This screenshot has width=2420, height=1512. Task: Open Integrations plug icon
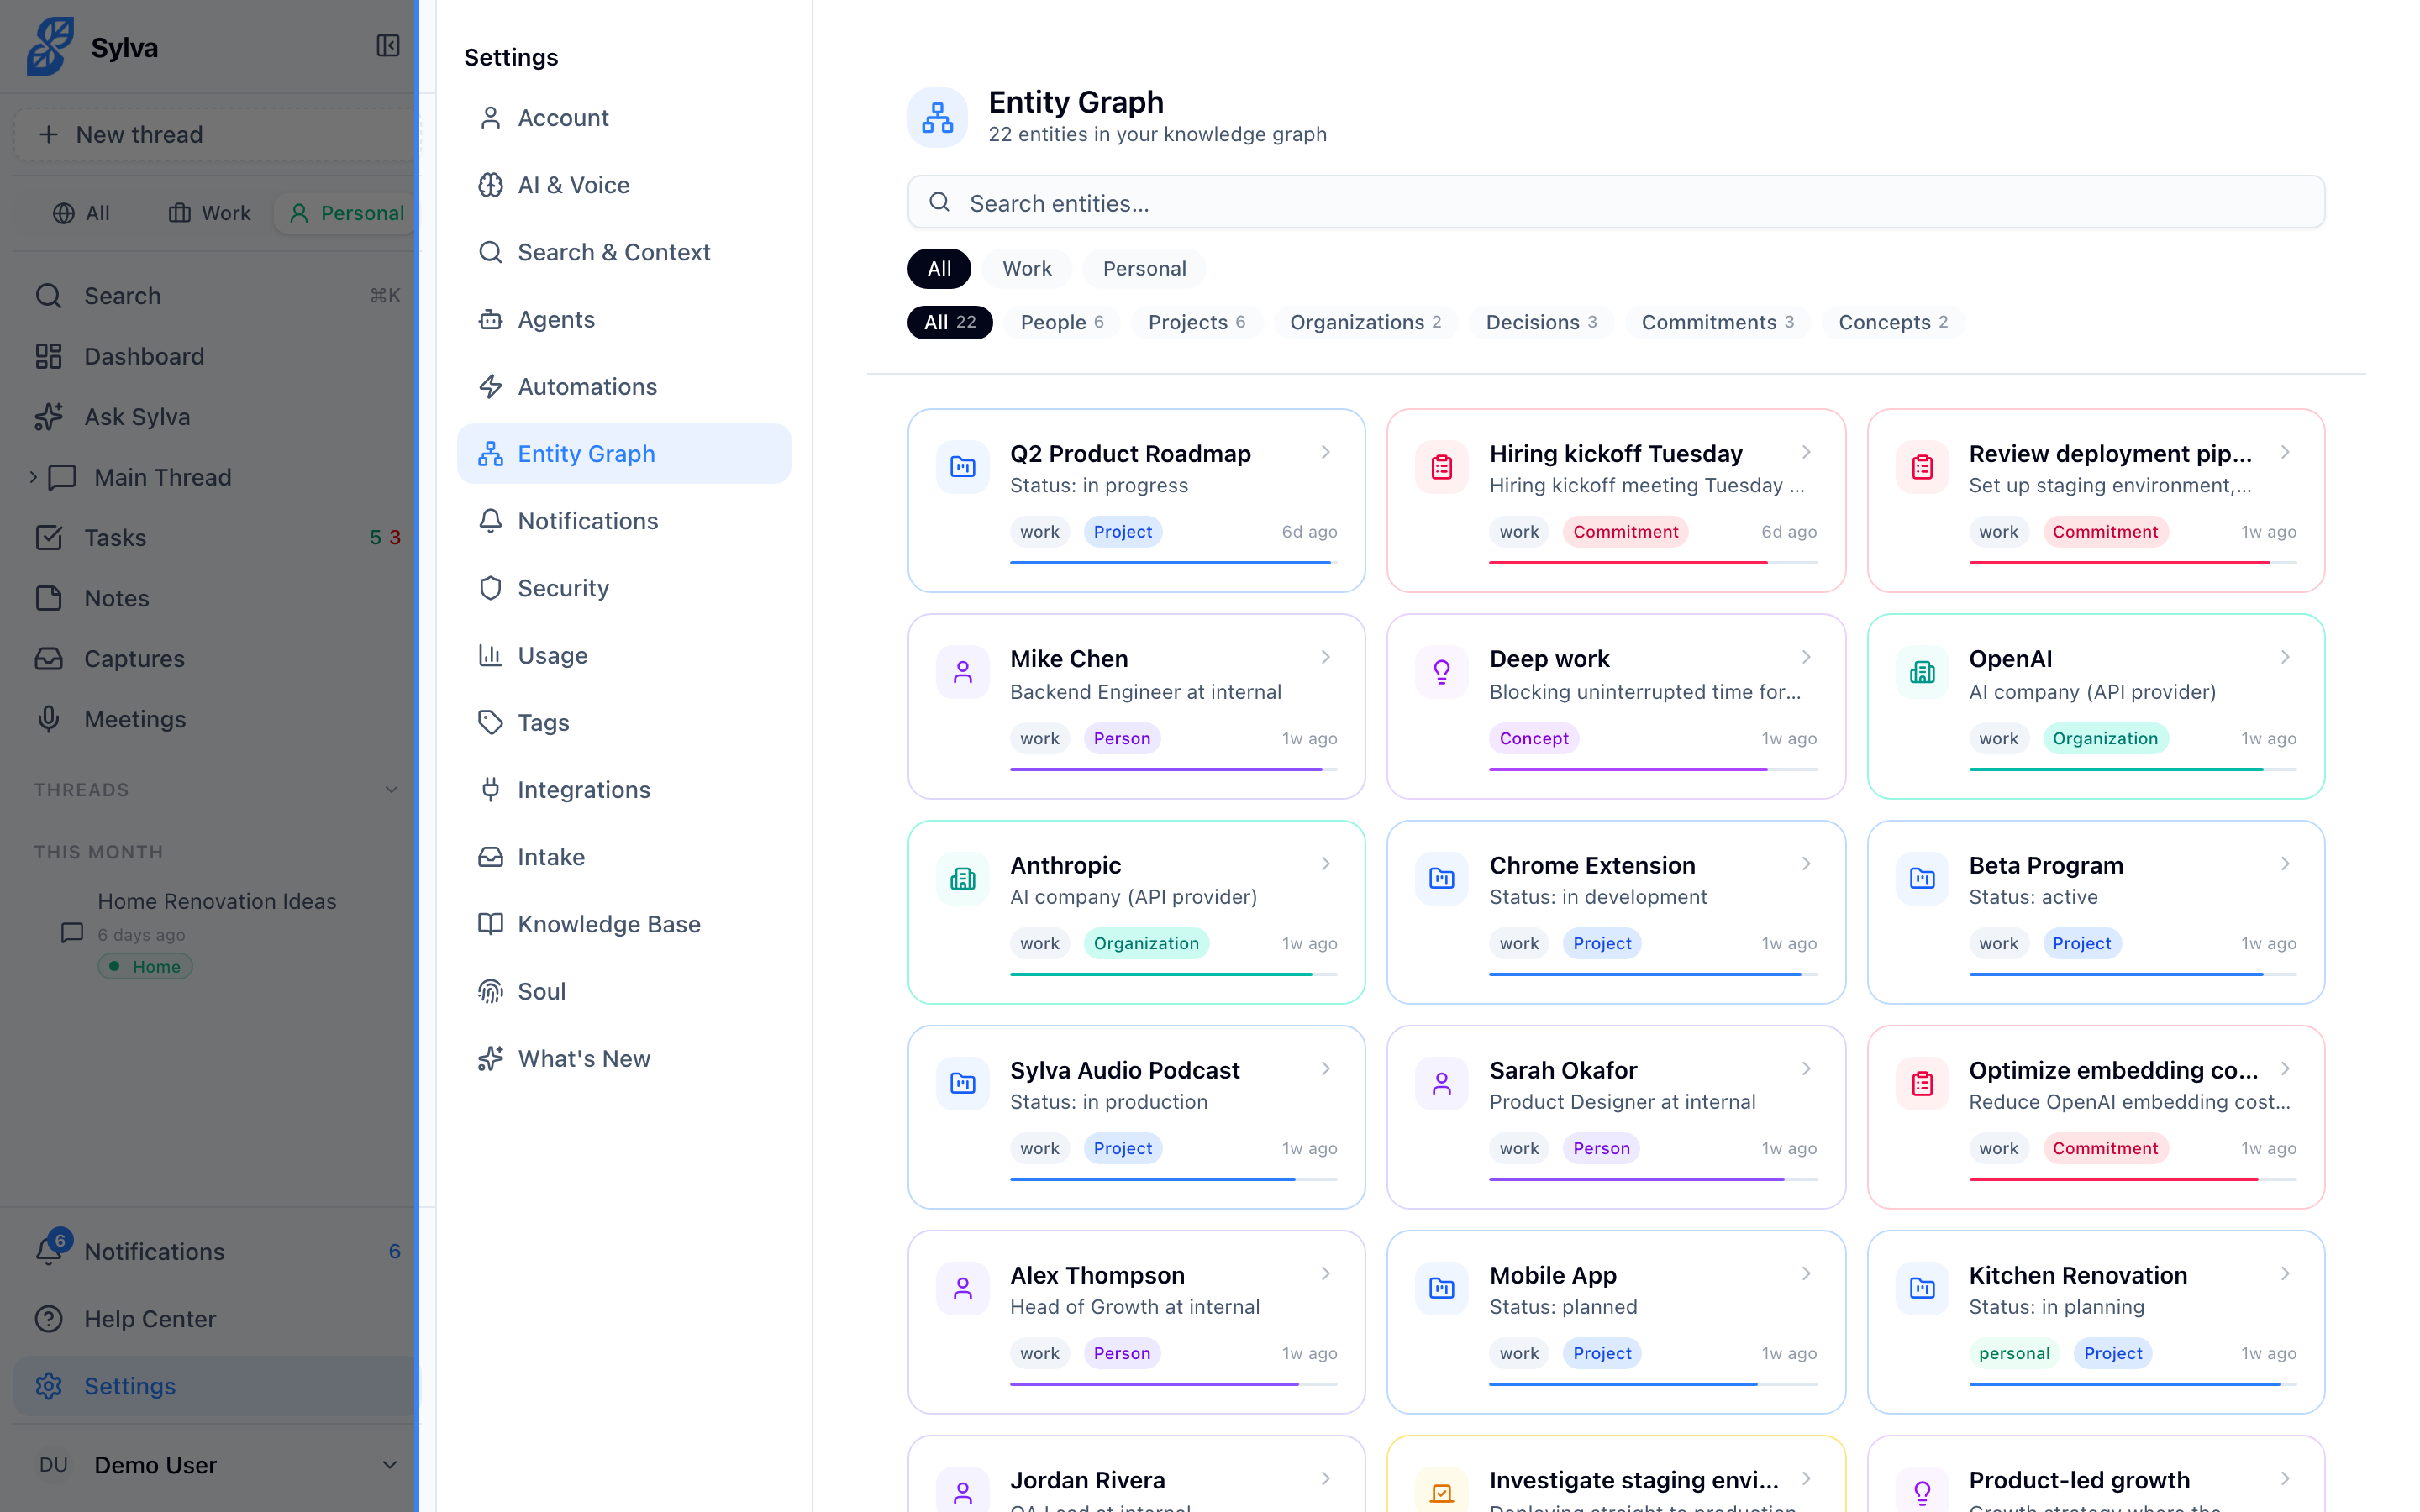click(490, 789)
